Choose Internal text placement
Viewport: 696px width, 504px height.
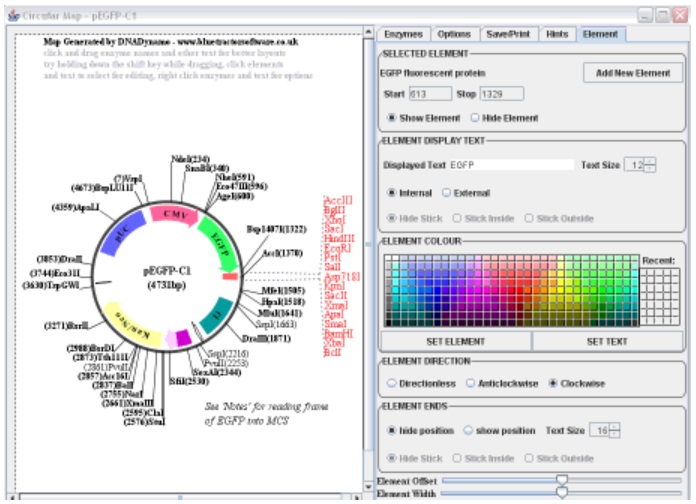pos(392,193)
